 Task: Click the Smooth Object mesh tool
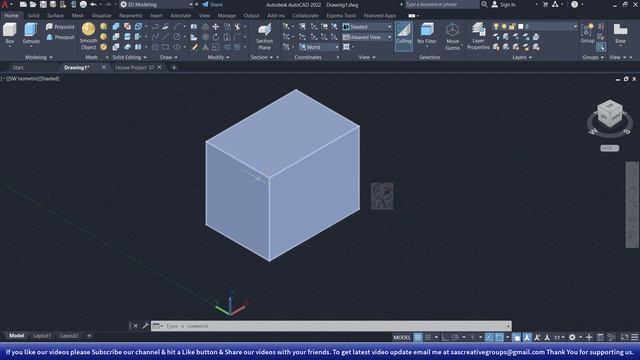(89, 36)
